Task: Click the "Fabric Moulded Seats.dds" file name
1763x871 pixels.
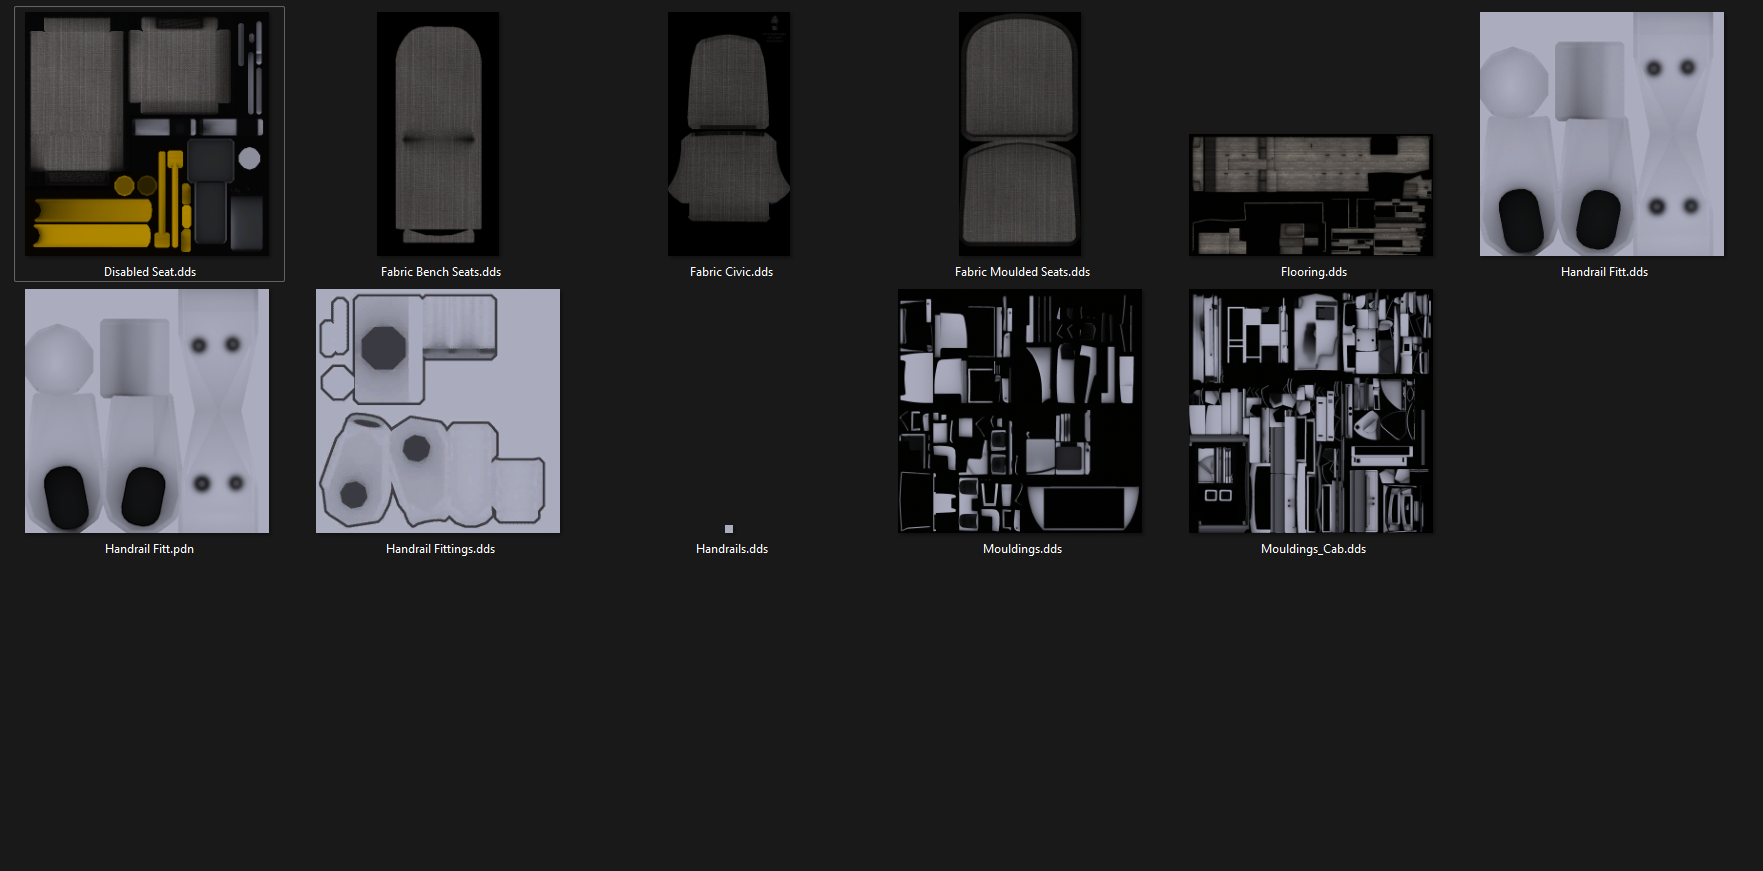Action: [1022, 272]
